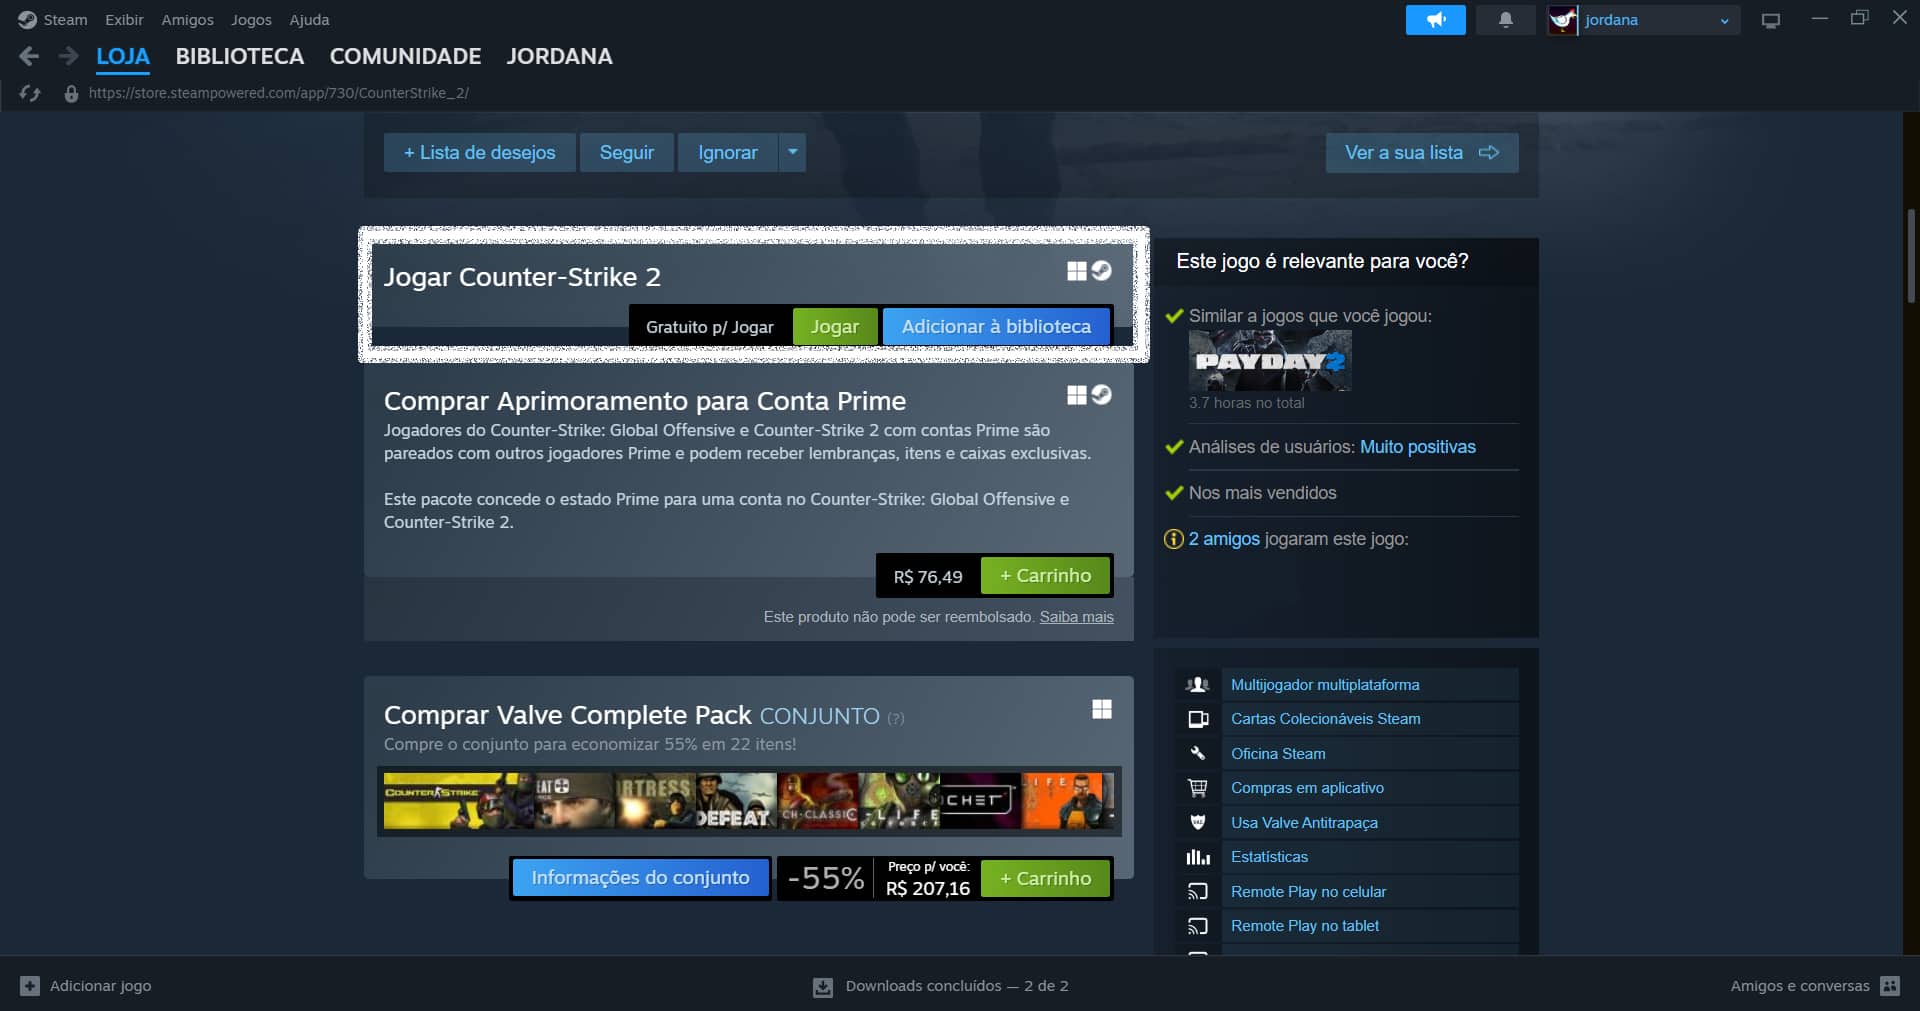1920x1011 pixels.
Task: Toggle Seguir for Counter-Strike 2
Action: click(626, 152)
